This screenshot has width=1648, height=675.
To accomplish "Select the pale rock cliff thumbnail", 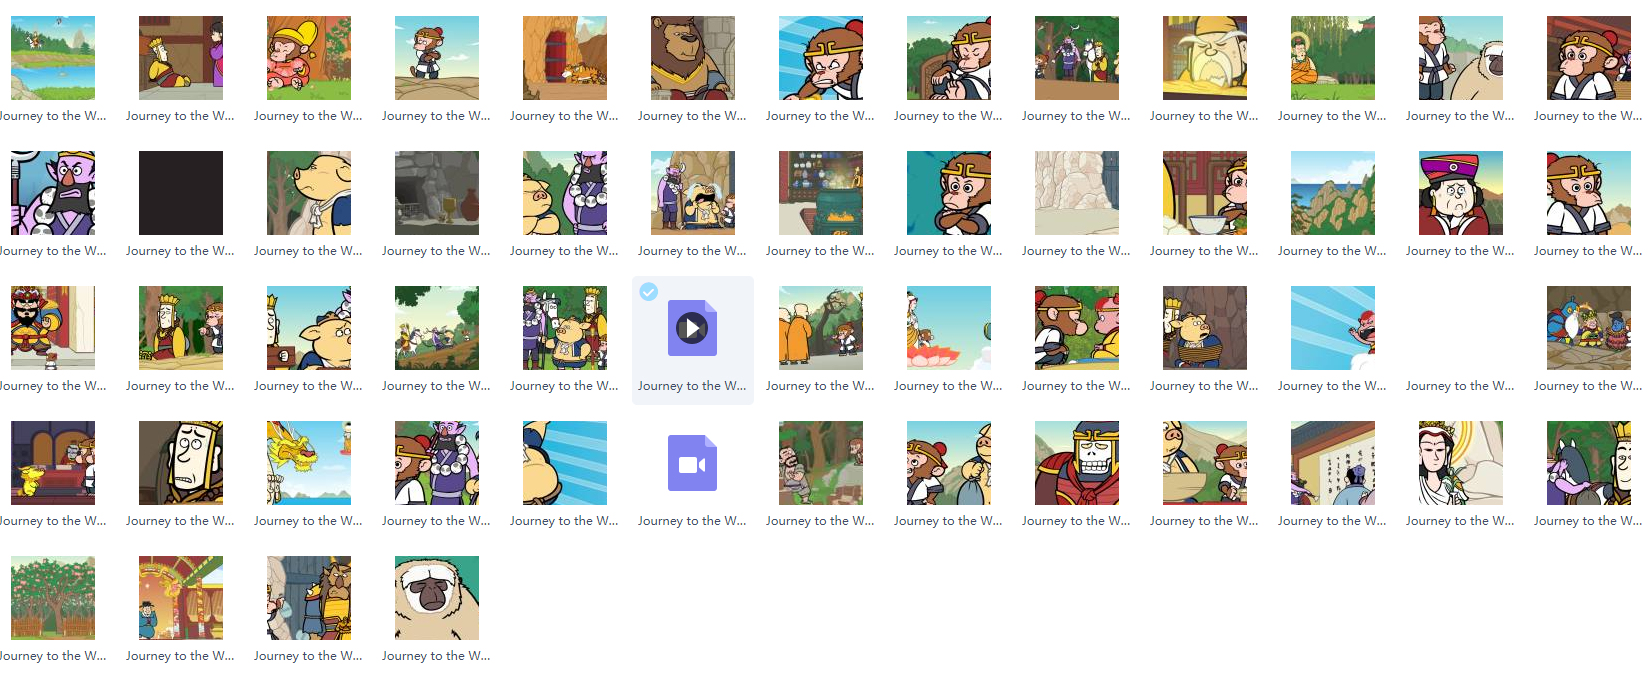I will 1077,193.
